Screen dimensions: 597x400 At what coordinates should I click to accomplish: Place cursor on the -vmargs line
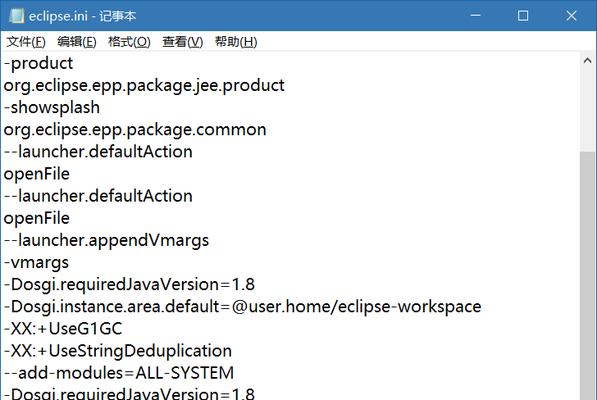[x=36, y=263]
